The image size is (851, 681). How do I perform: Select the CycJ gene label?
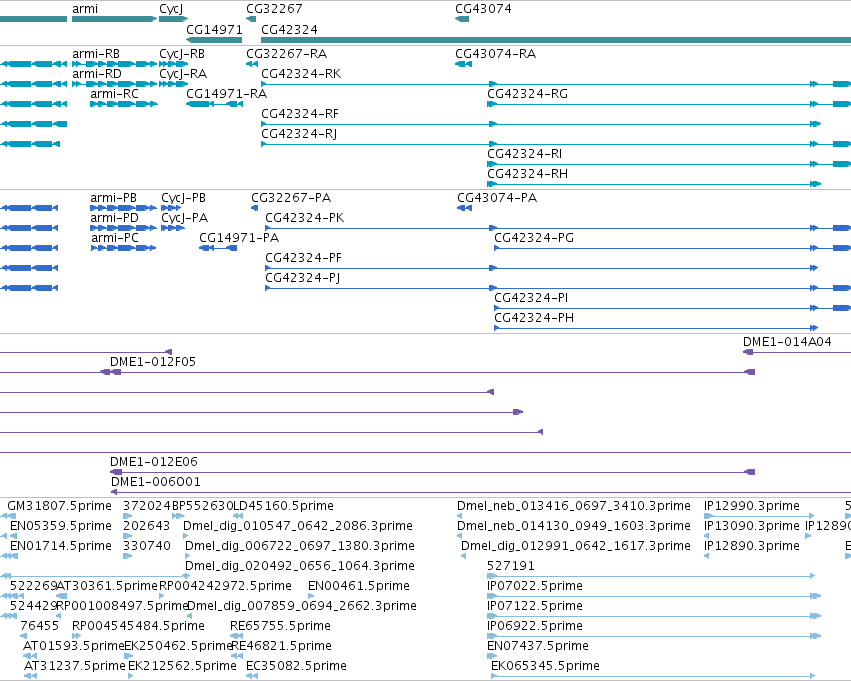pos(171,9)
